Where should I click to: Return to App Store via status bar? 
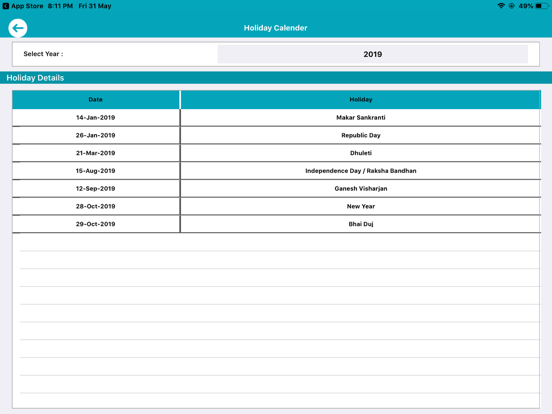[23, 6]
